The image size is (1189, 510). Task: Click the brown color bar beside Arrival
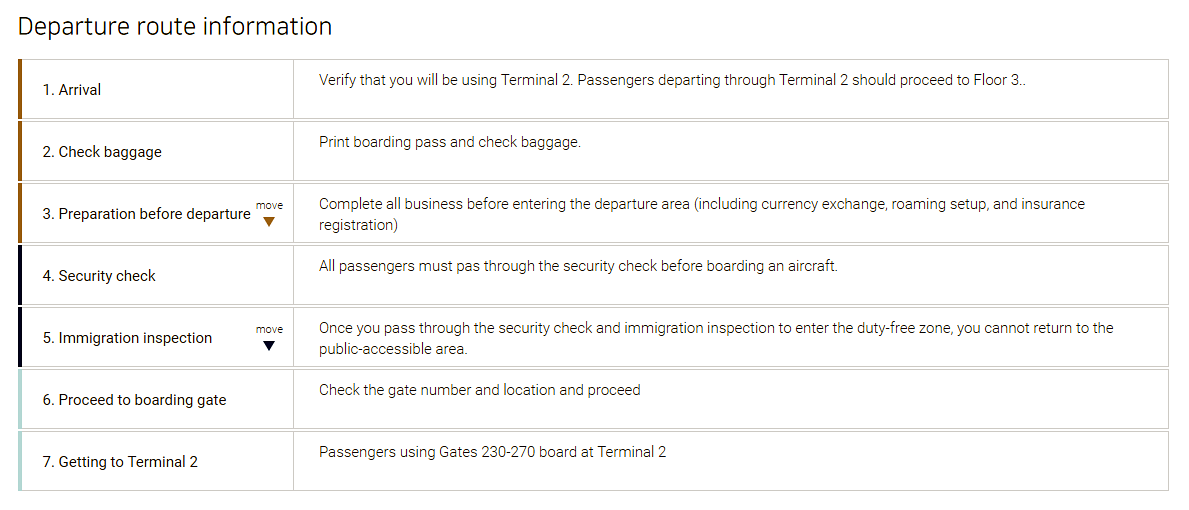[x=20, y=89]
